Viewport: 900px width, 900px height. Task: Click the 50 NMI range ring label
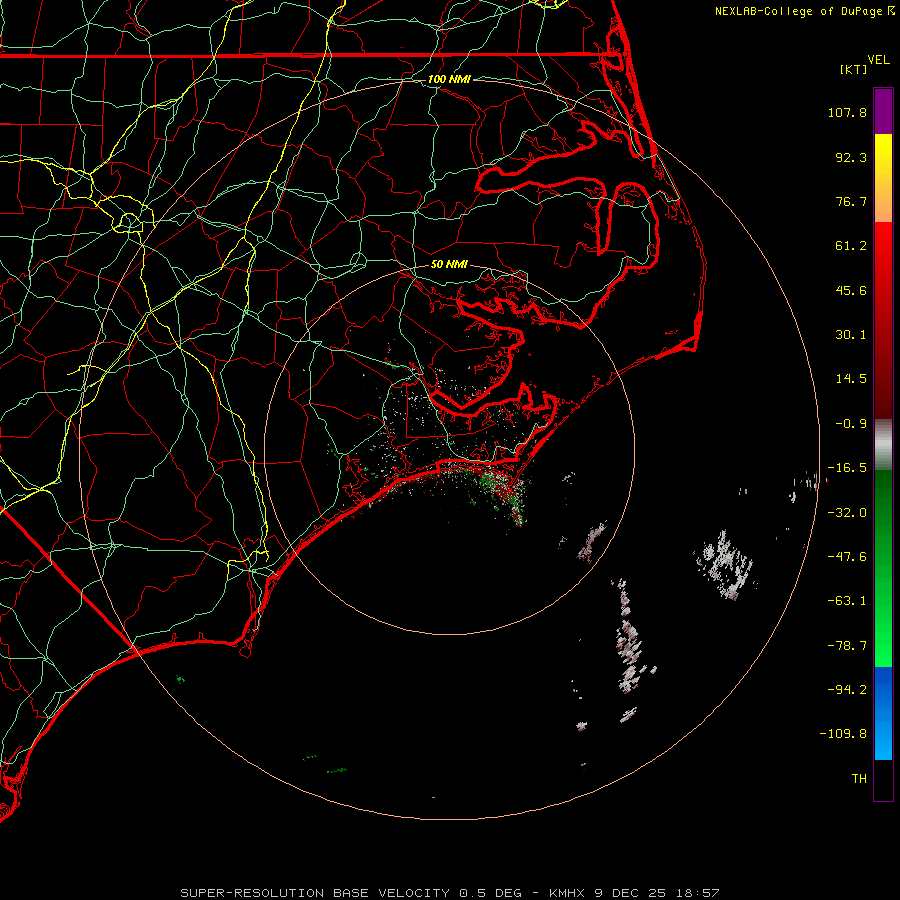(x=449, y=264)
